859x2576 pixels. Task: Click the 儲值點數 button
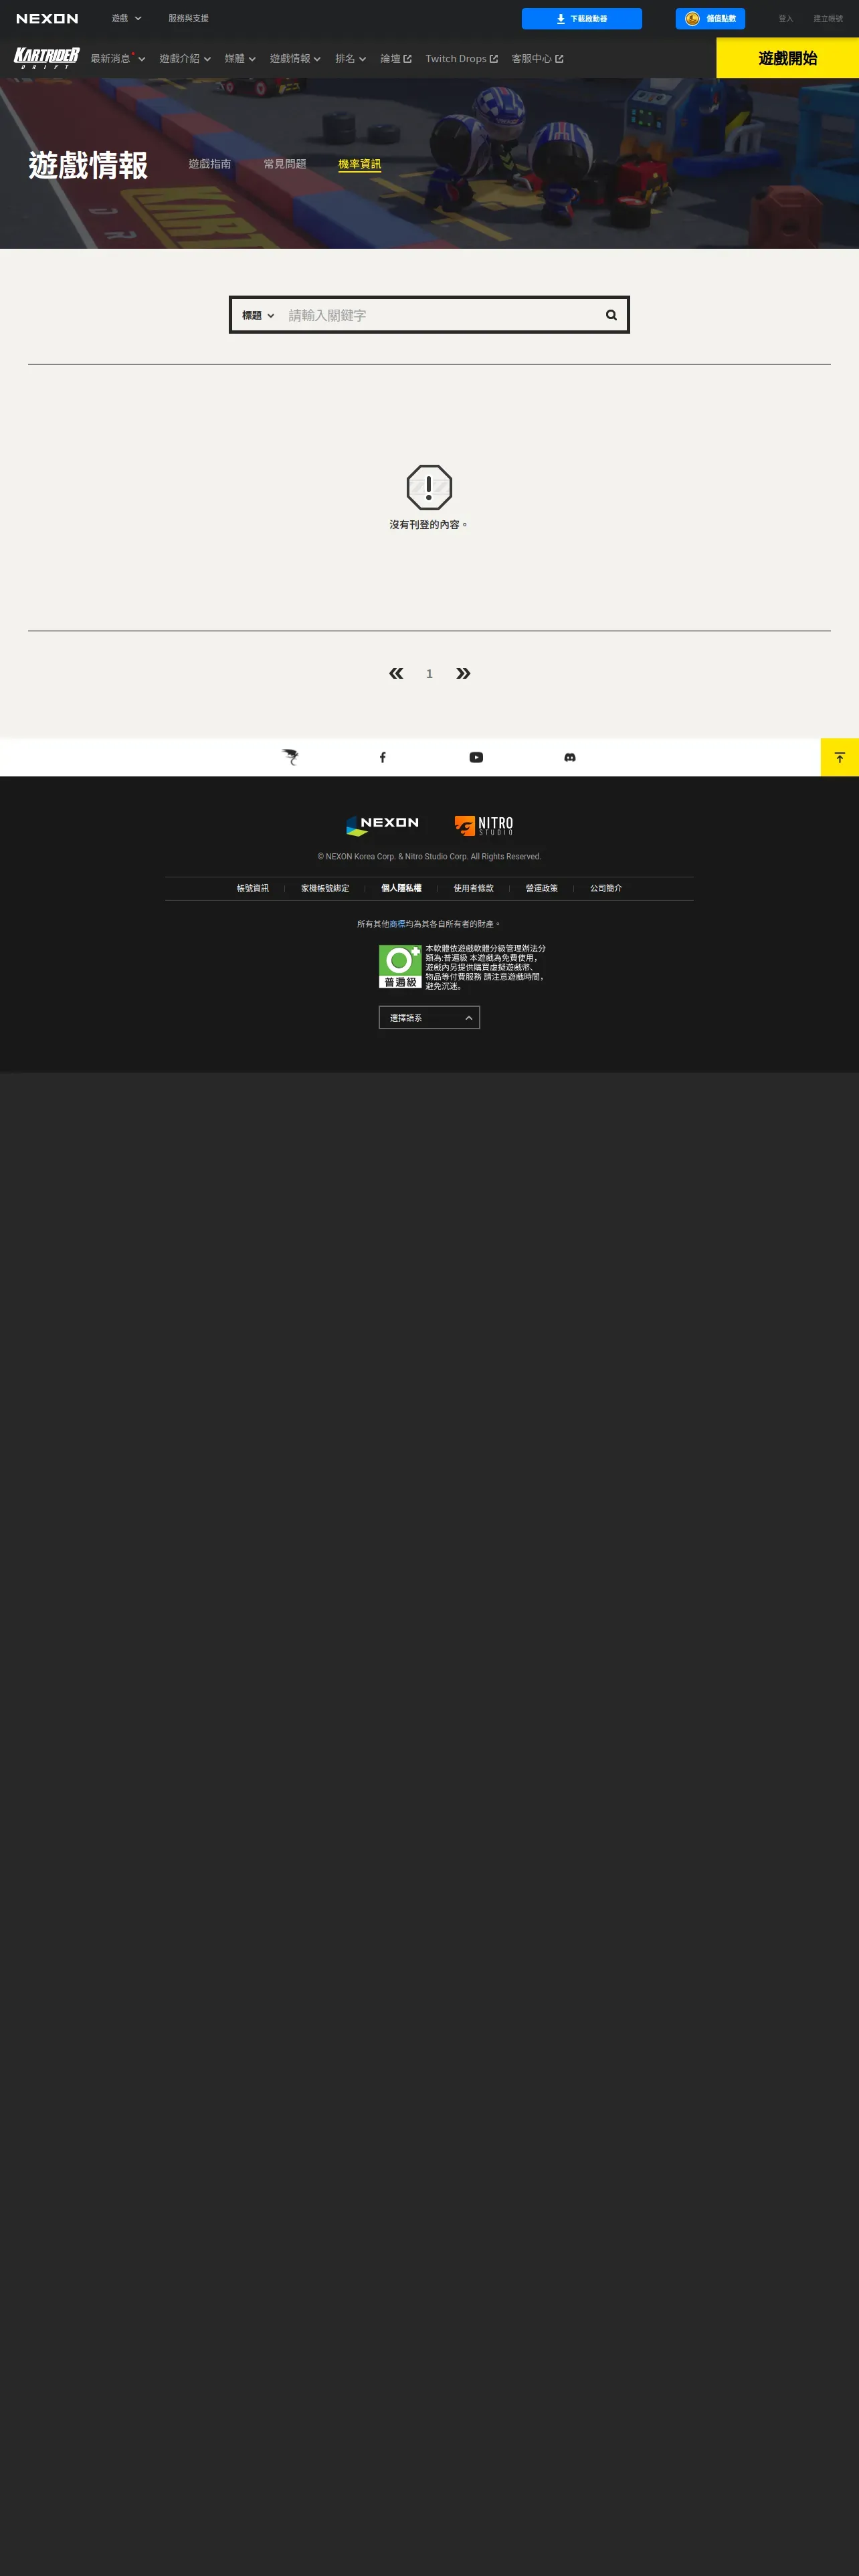pyautogui.click(x=710, y=19)
